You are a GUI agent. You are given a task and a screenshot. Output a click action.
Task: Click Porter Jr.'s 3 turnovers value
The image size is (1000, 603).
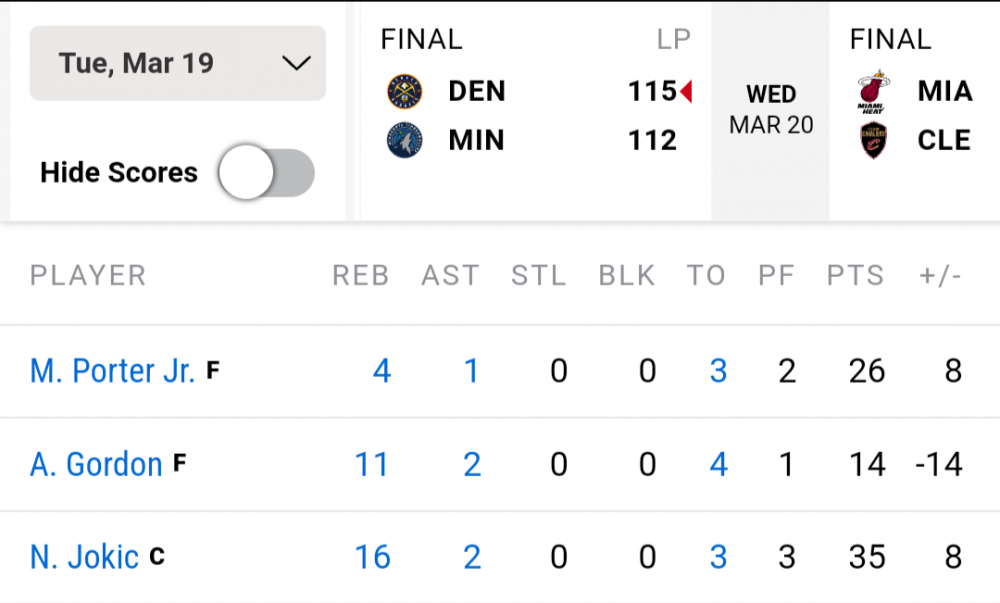tap(717, 371)
